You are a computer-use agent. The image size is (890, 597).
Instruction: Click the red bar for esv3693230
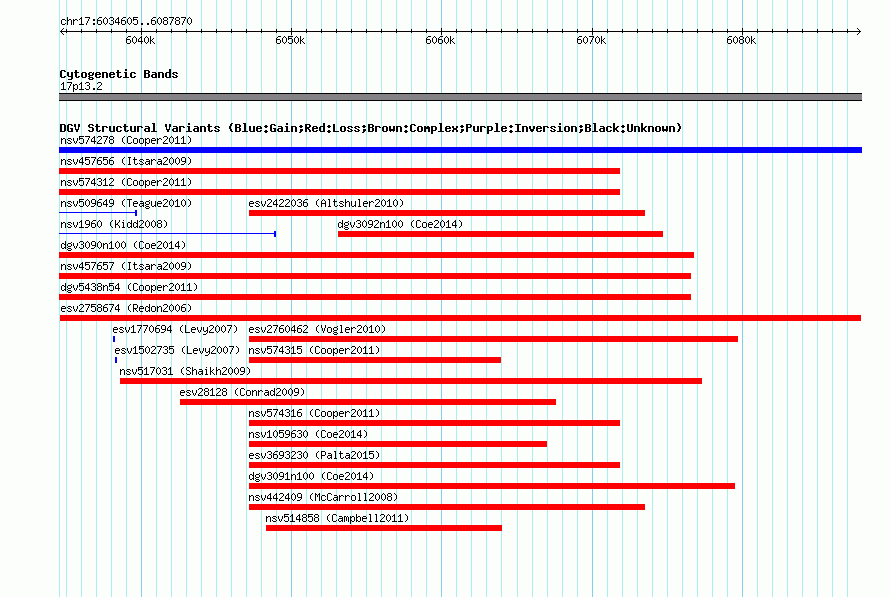pos(434,465)
